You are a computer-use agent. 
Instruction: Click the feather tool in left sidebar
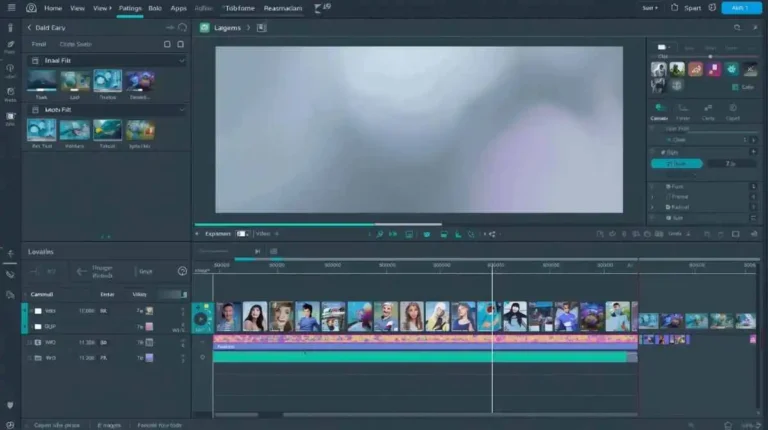[10, 44]
